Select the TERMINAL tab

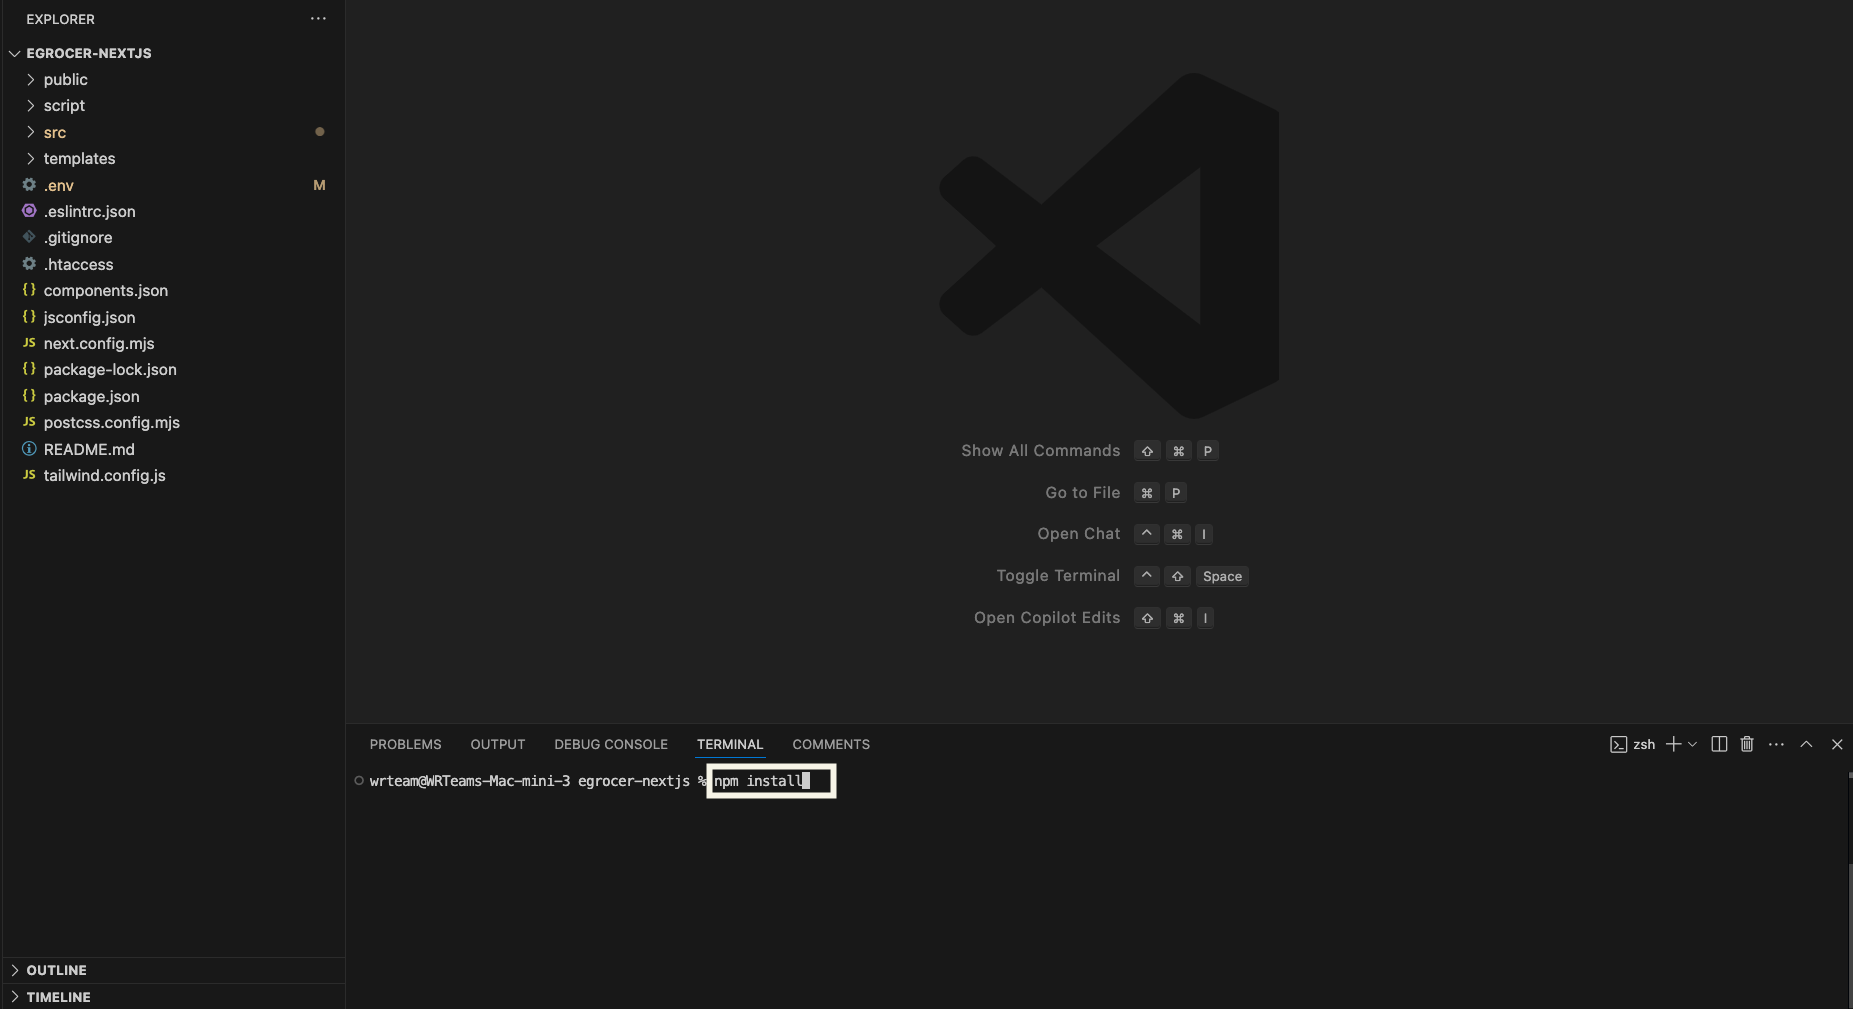(730, 744)
